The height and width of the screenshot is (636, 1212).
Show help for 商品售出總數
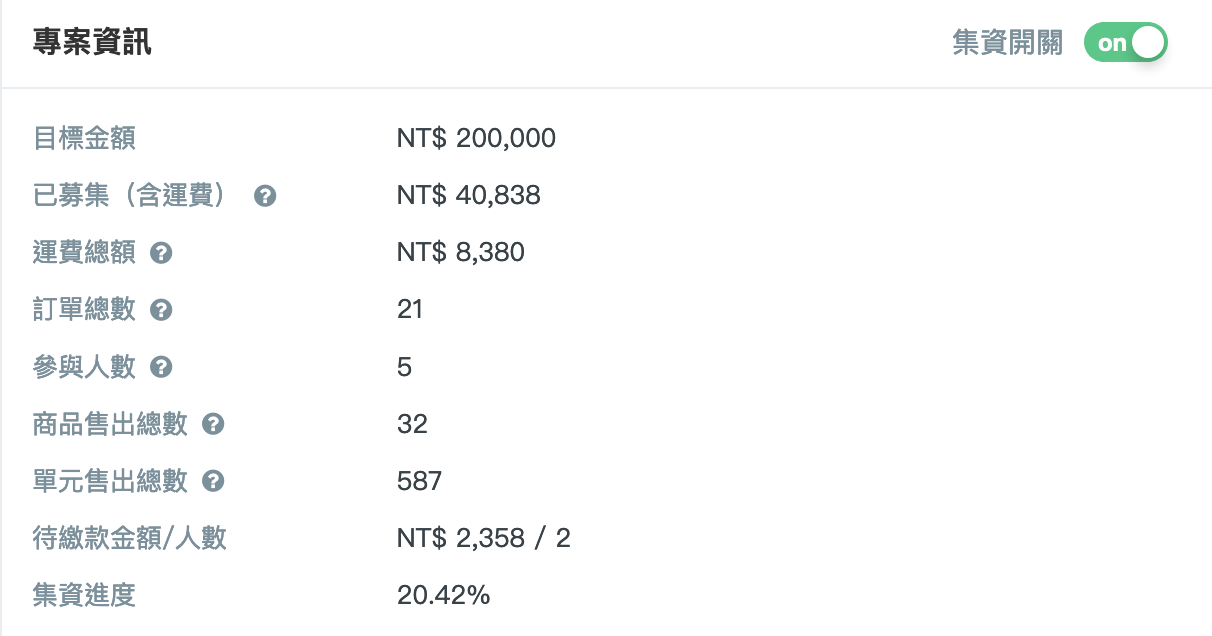click(213, 425)
